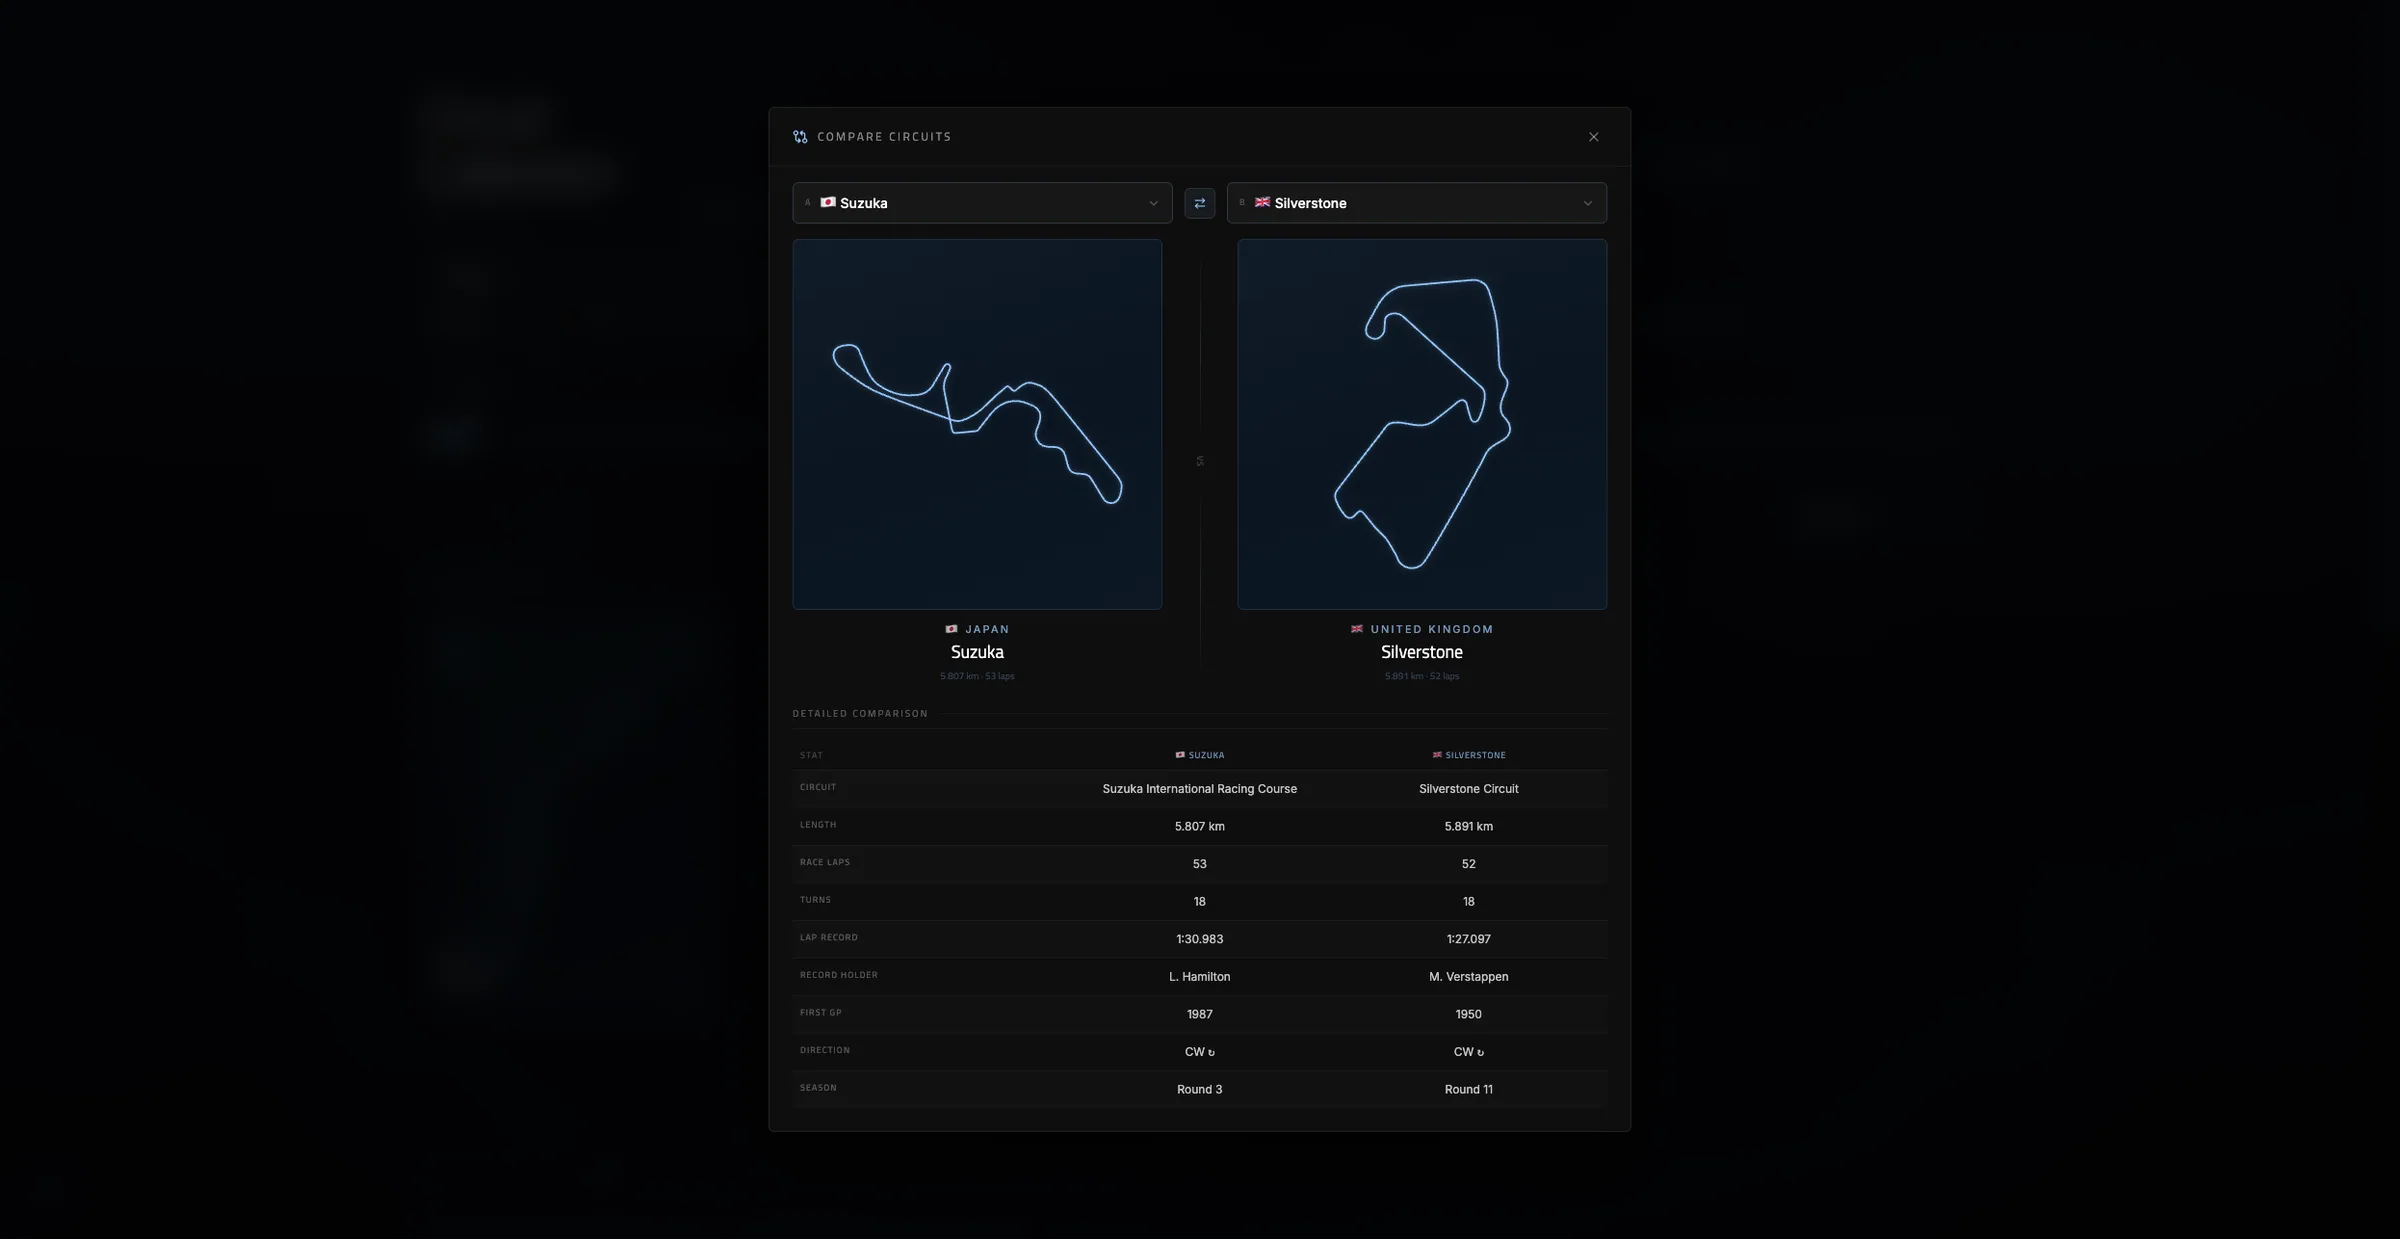Image resolution: width=2400 pixels, height=1239 pixels.
Task: Click the UNITED KINGDOM country label
Action: click(1432, 629)
